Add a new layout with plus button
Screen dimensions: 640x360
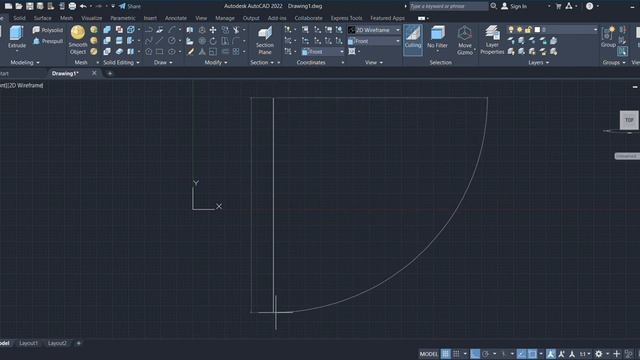tap(79, 343)
